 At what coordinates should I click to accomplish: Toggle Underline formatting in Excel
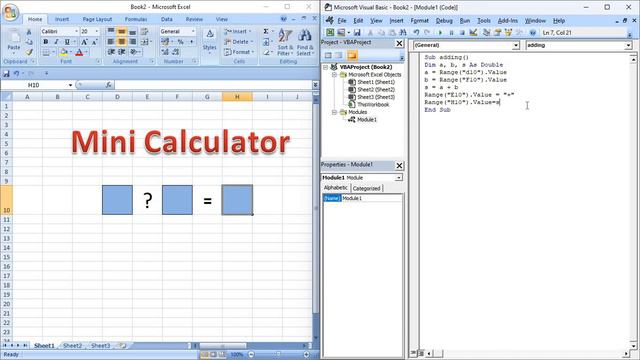point(67,42)
